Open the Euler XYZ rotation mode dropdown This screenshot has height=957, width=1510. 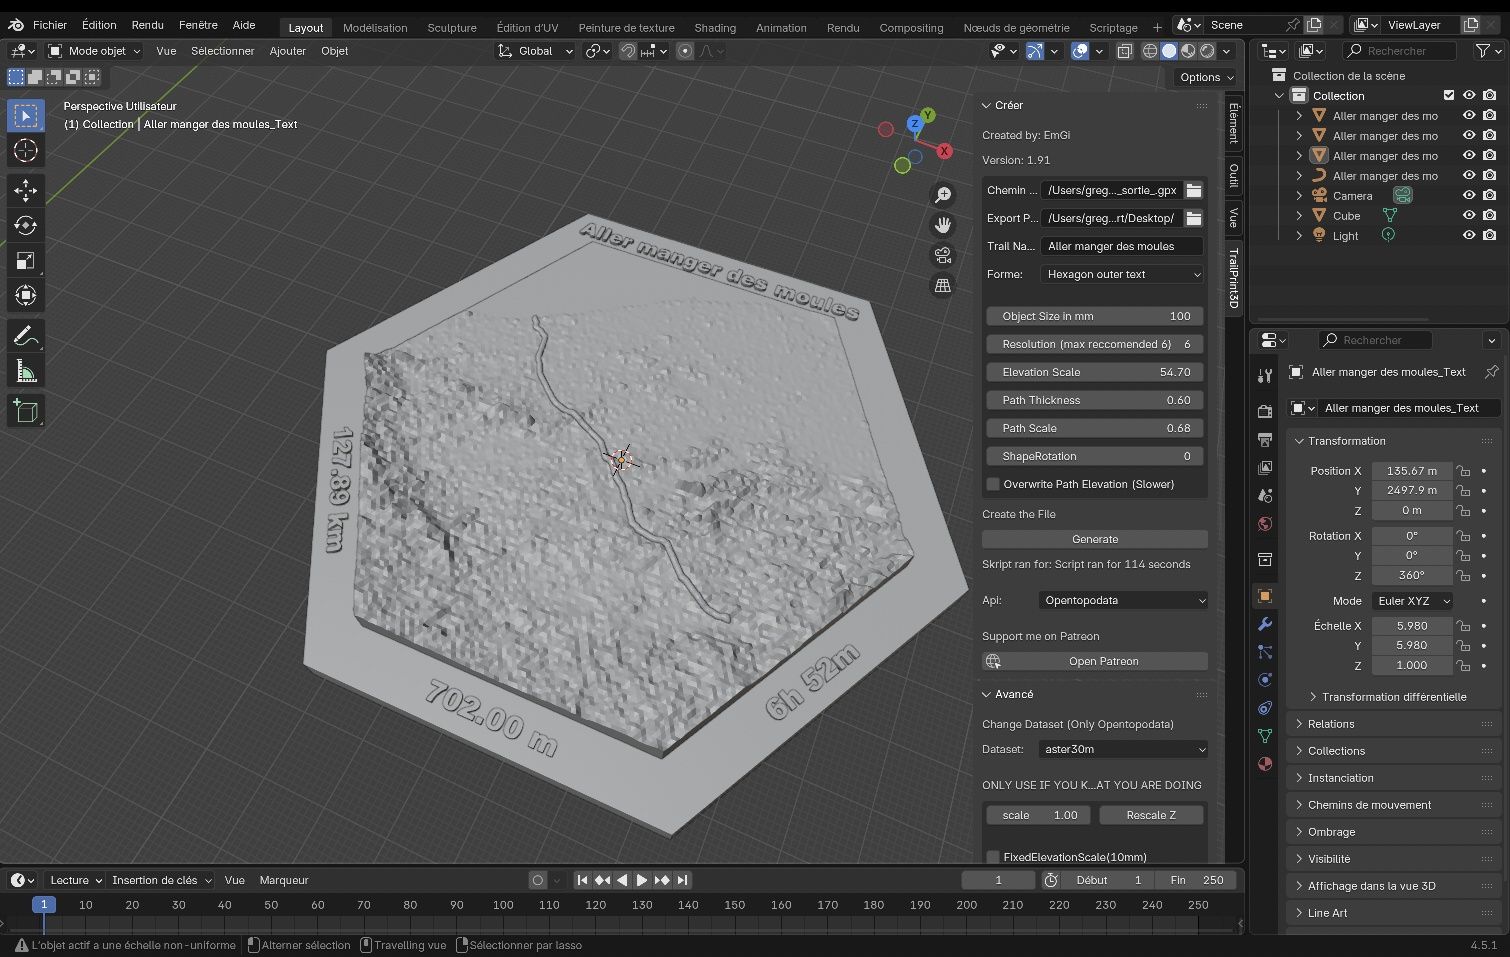(x=1411, y=601)
